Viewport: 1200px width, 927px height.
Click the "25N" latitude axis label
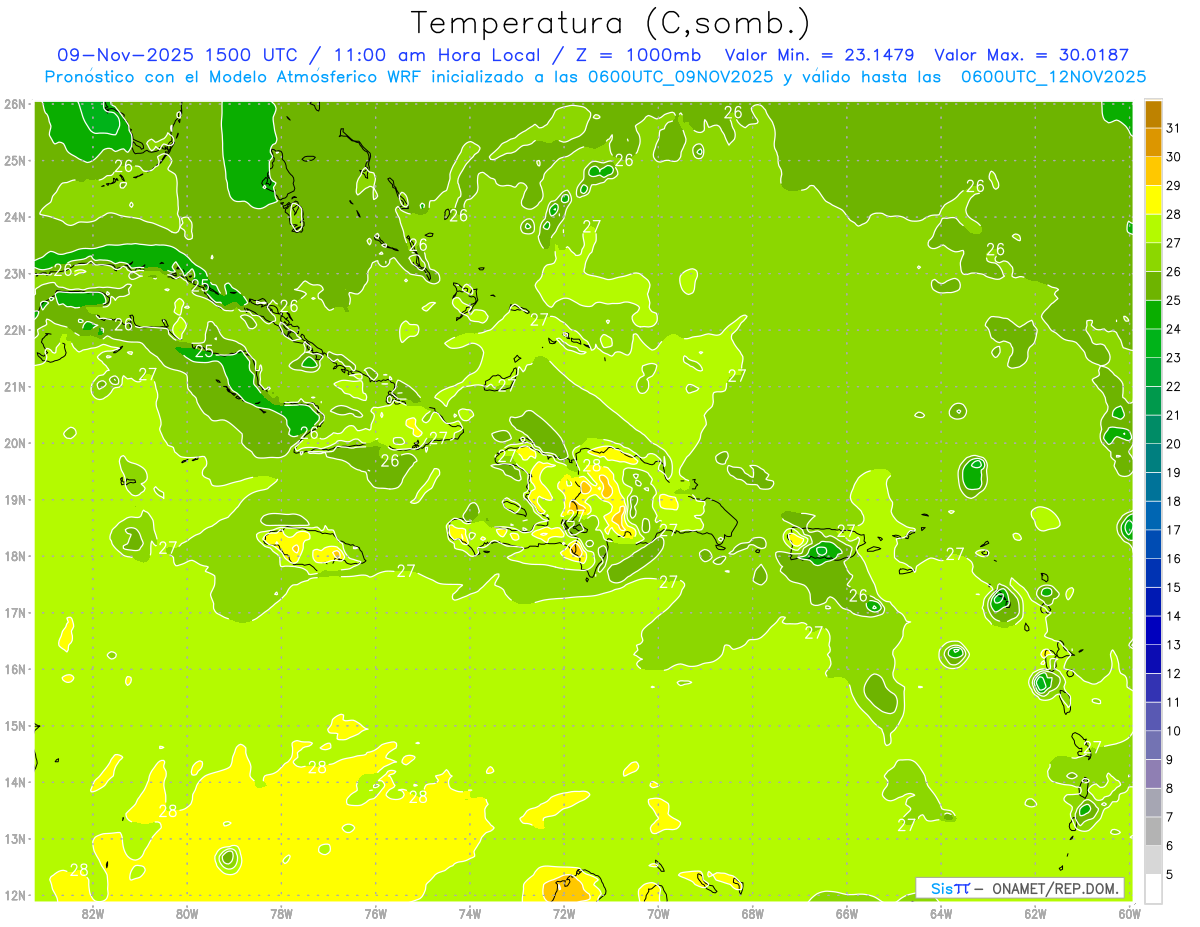(x=14, y=160)
